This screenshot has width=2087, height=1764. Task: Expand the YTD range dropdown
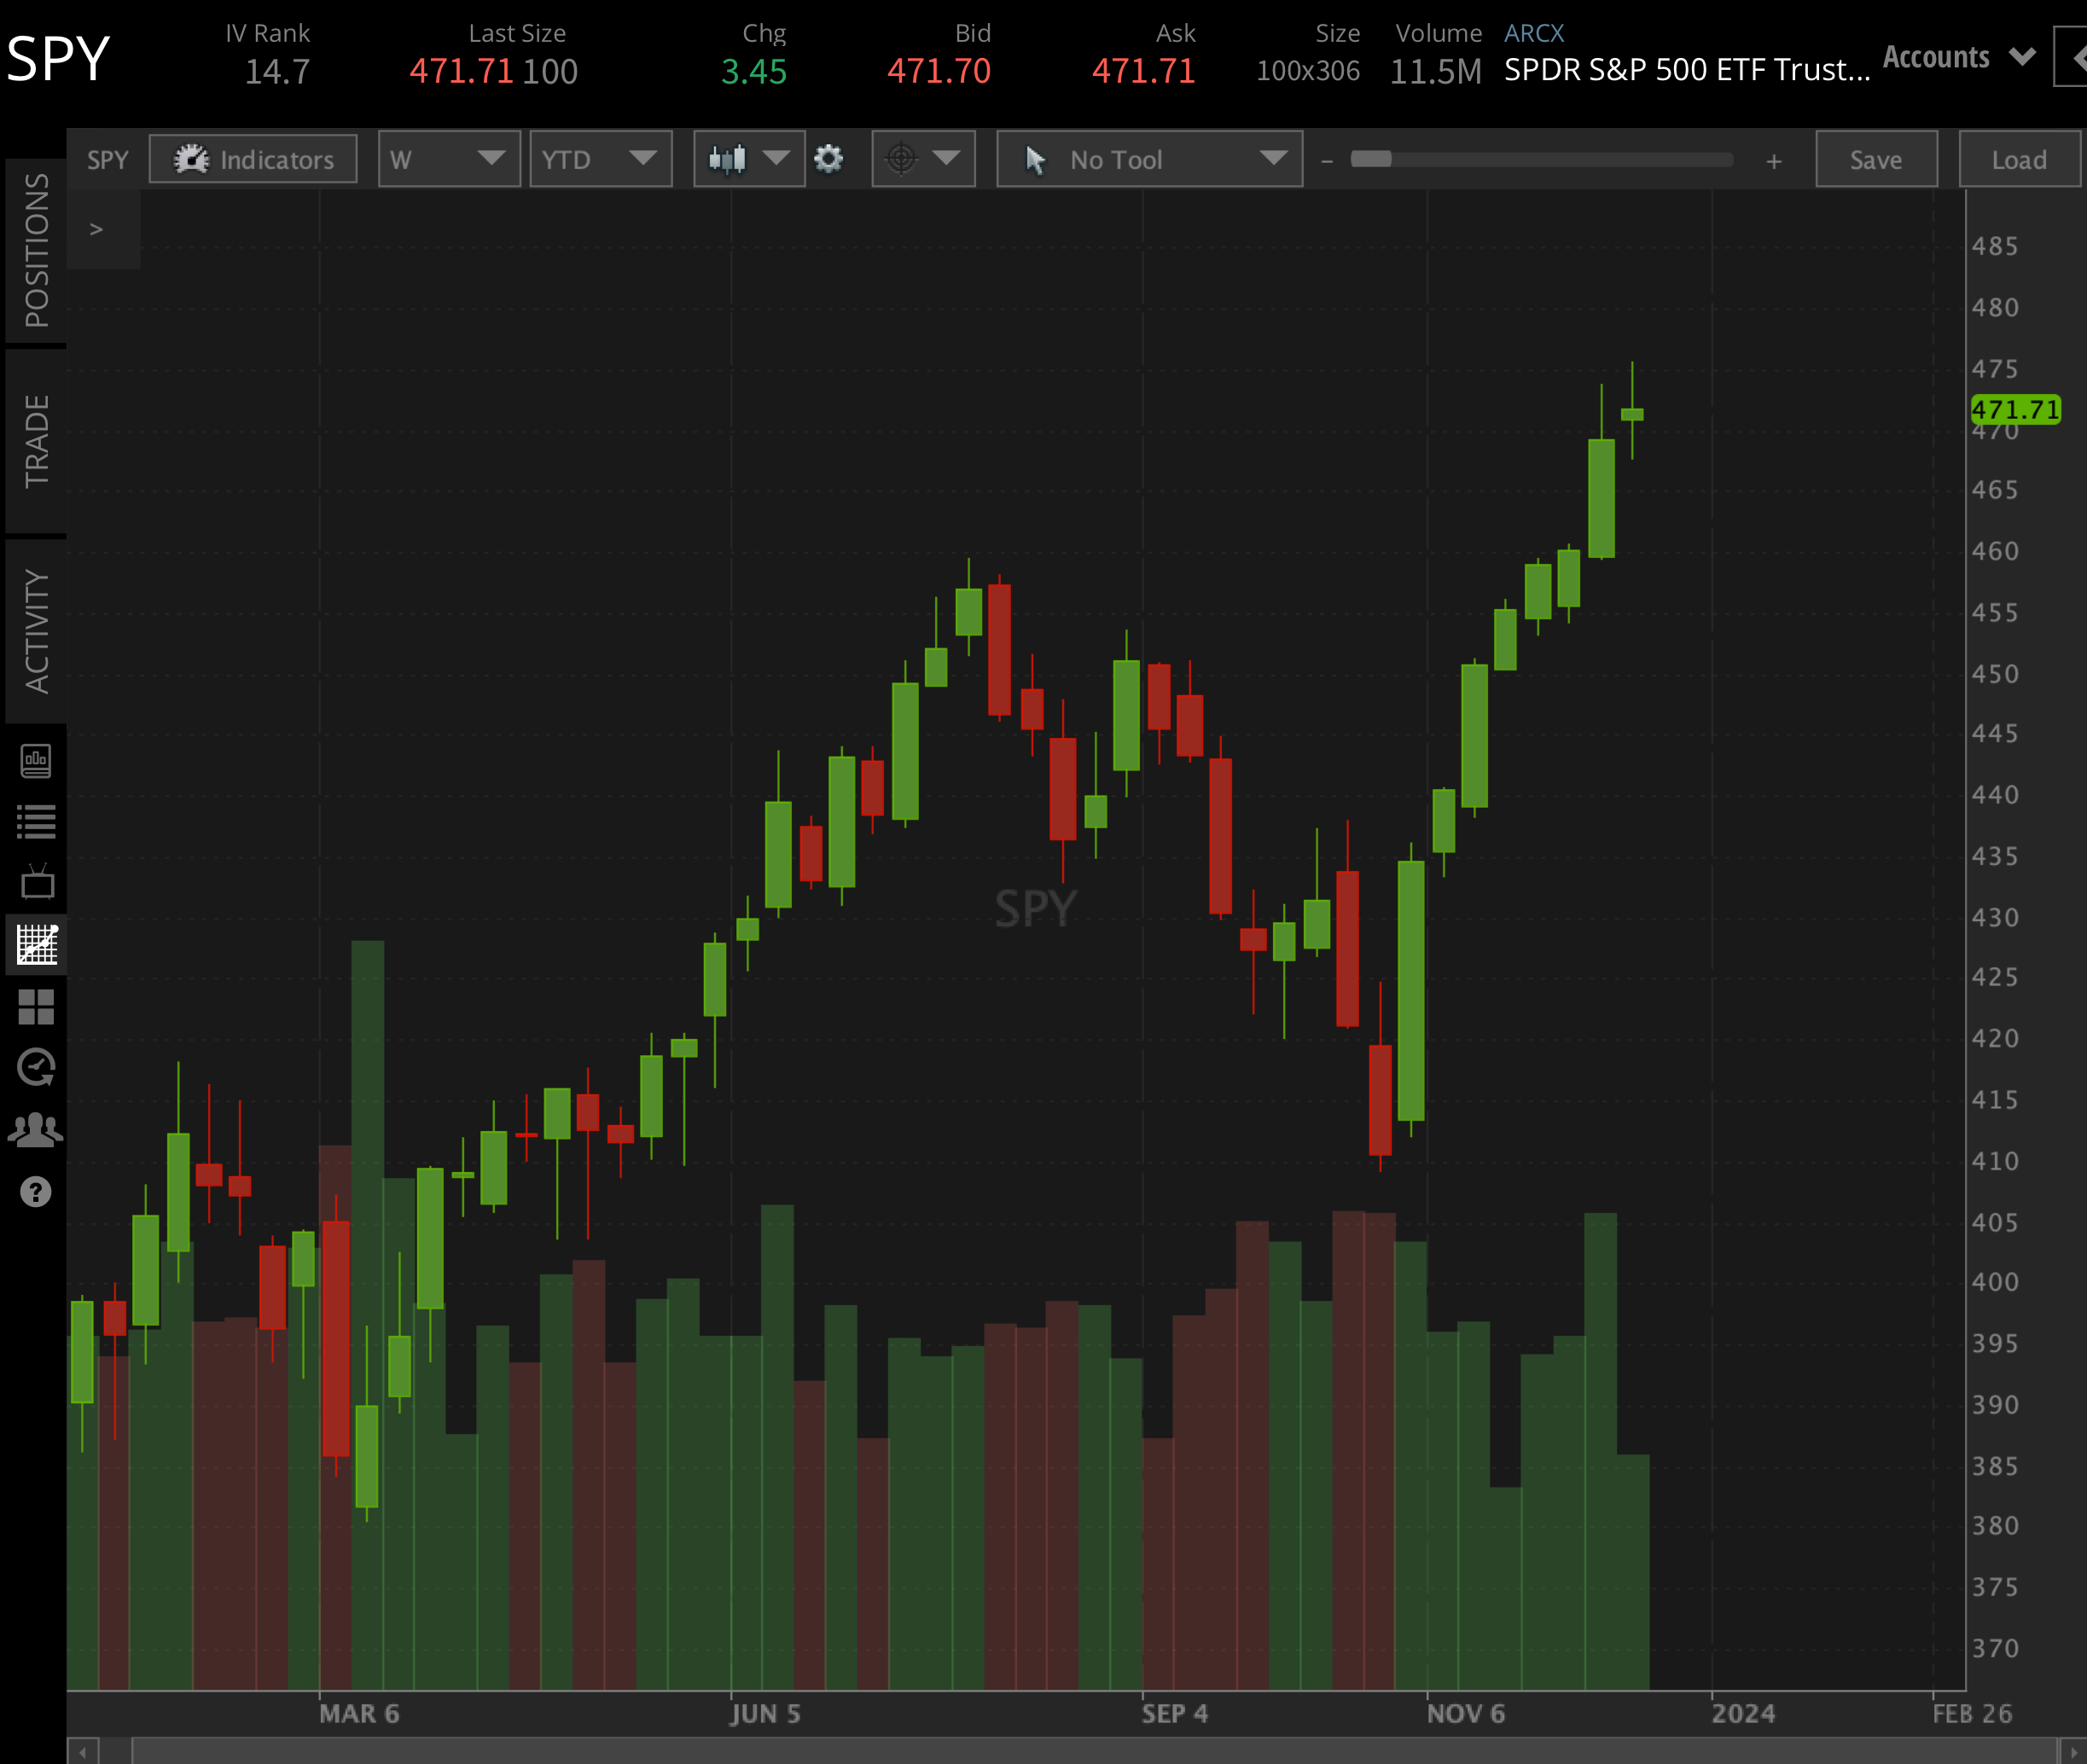[x=600, y=159]
